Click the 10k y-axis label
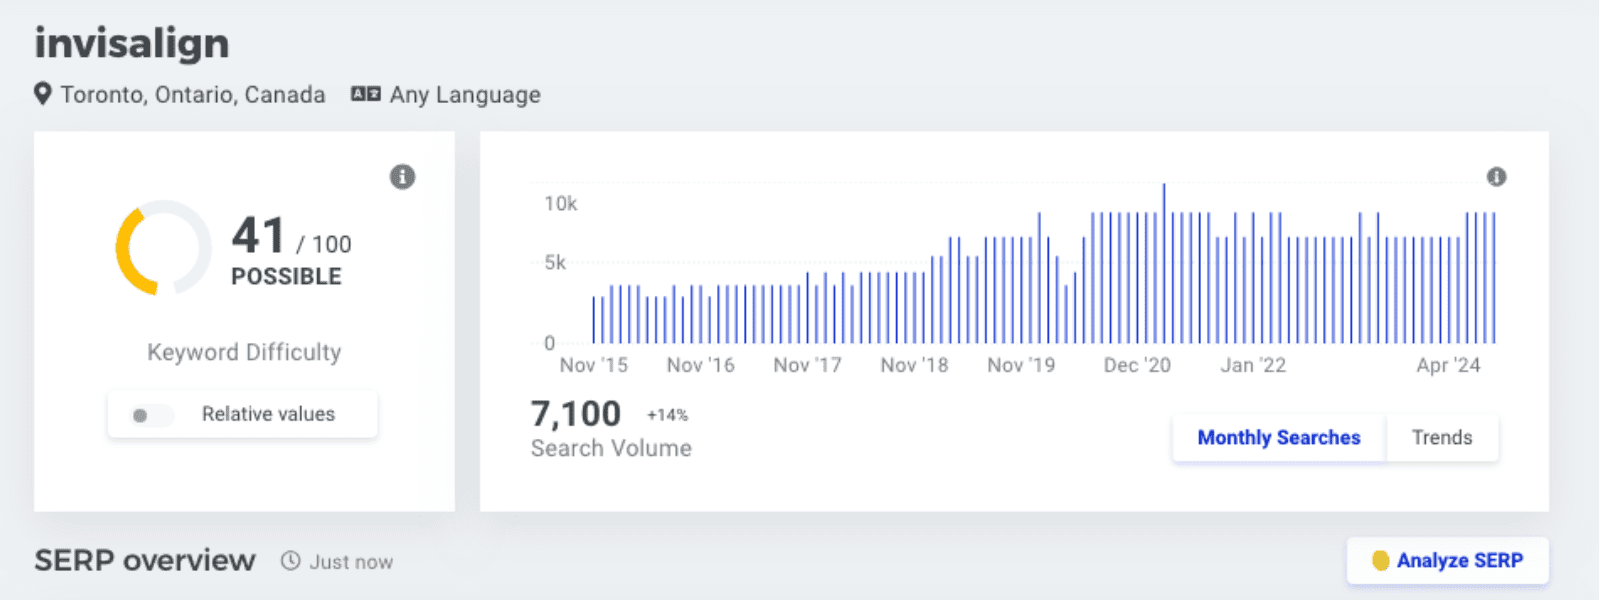The width and height of the screenshot is (1600, 600). click(561, 204)
